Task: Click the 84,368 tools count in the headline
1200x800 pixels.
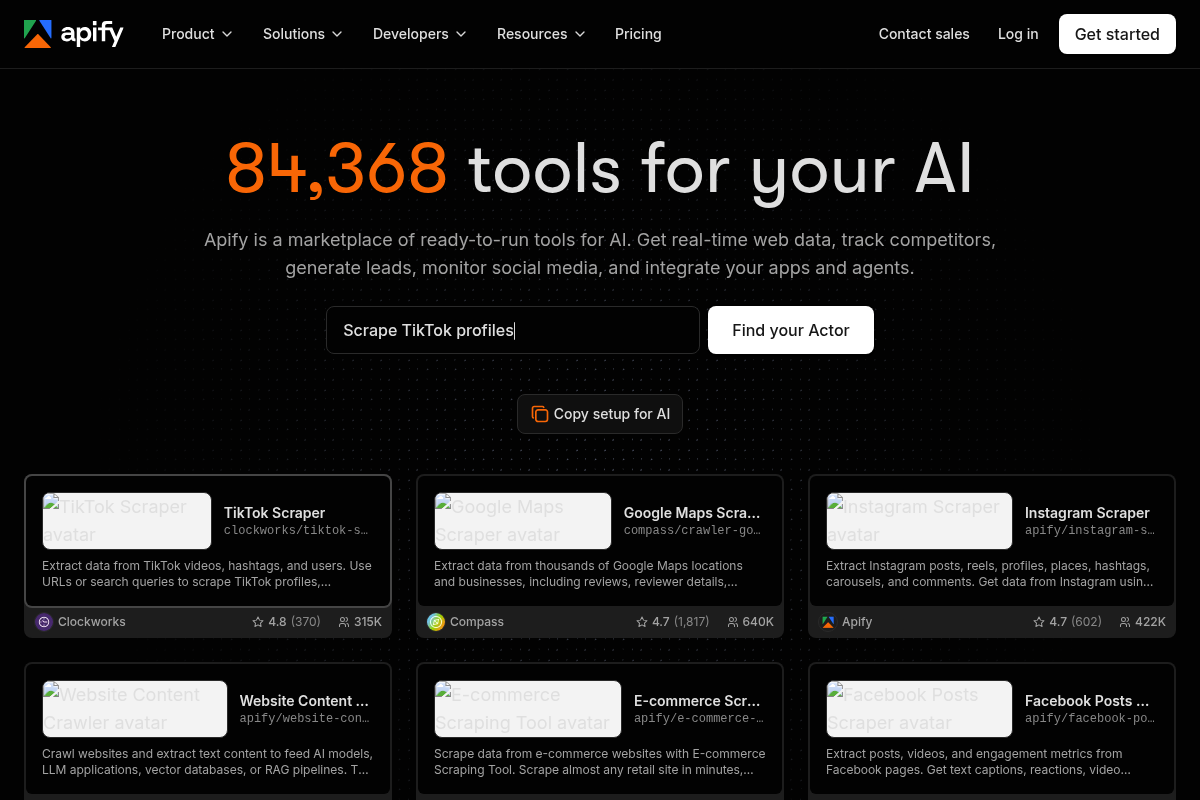Action: (337, 167)
